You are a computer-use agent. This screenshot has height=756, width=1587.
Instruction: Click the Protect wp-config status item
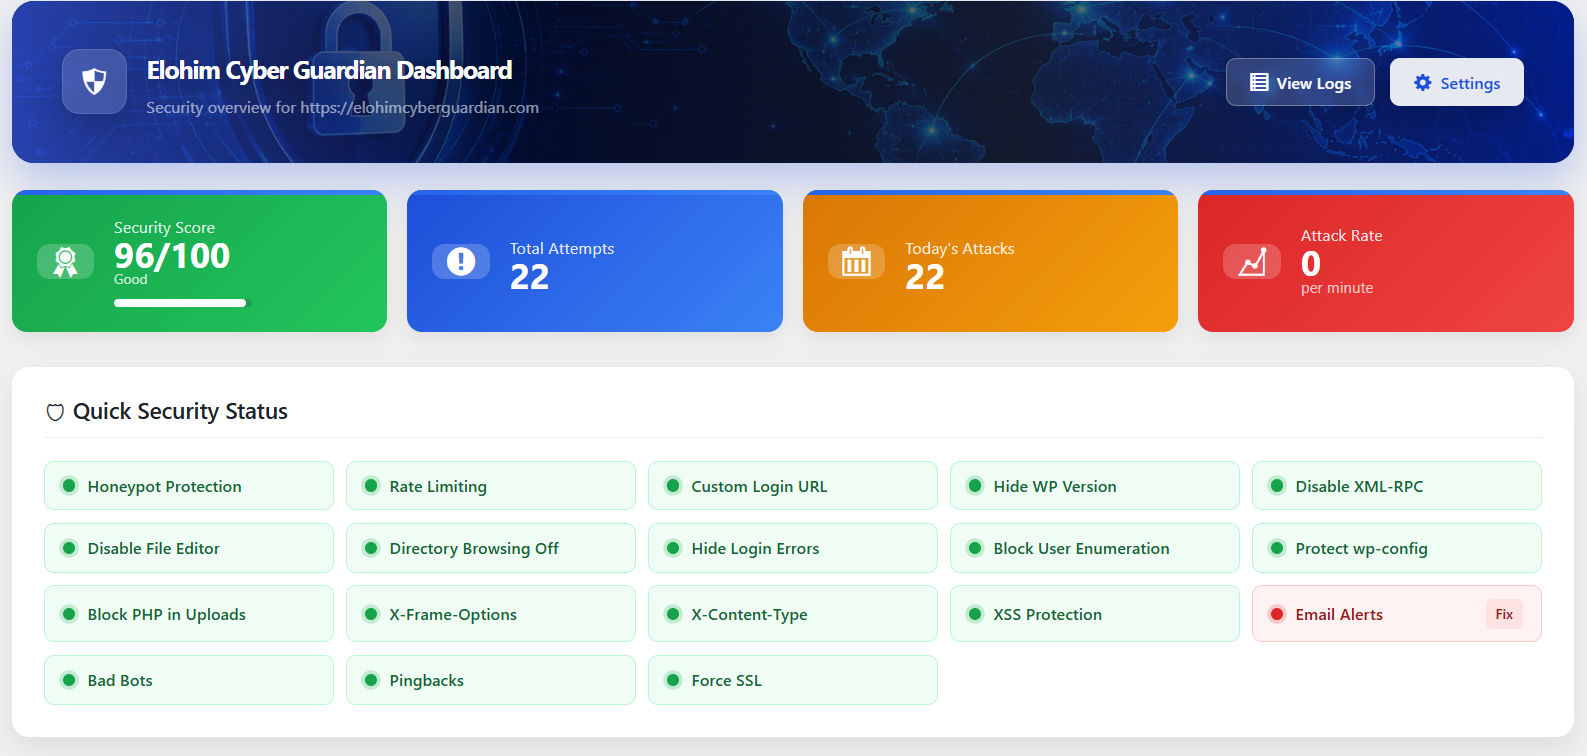click(x=1397, y=548)
